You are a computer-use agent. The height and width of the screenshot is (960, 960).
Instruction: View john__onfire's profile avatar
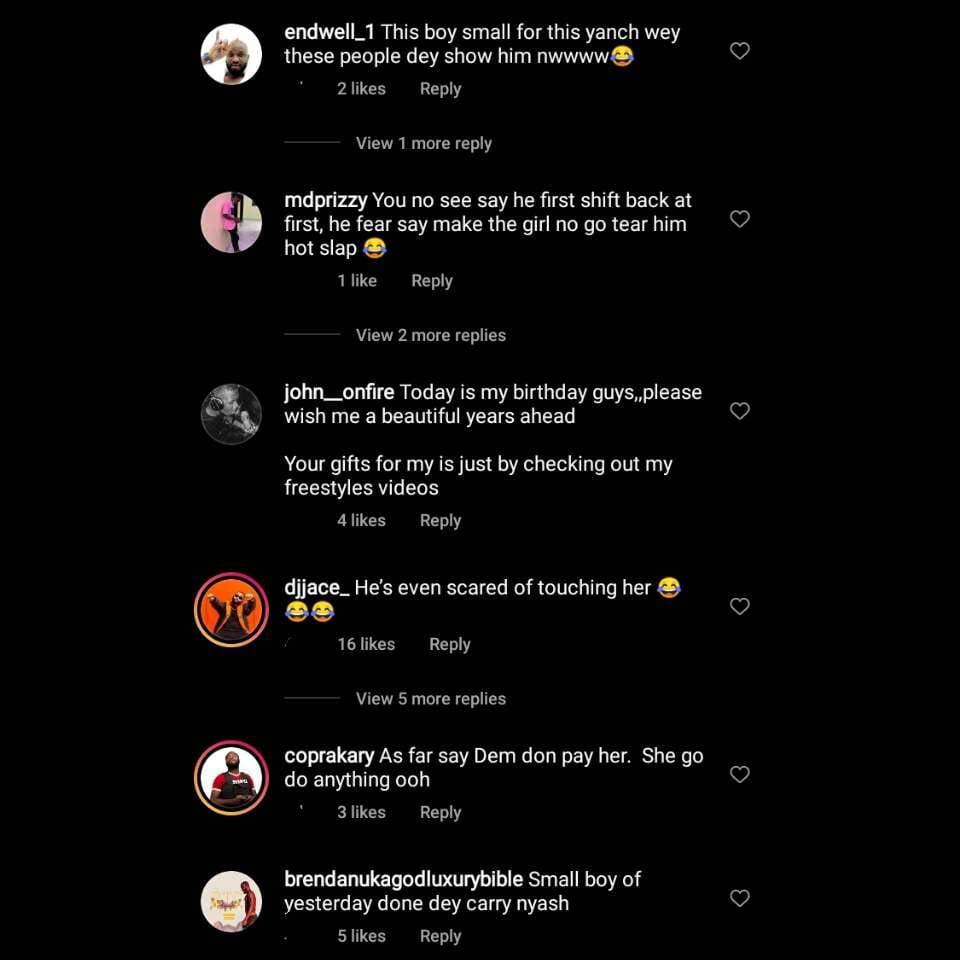point(231,414)
